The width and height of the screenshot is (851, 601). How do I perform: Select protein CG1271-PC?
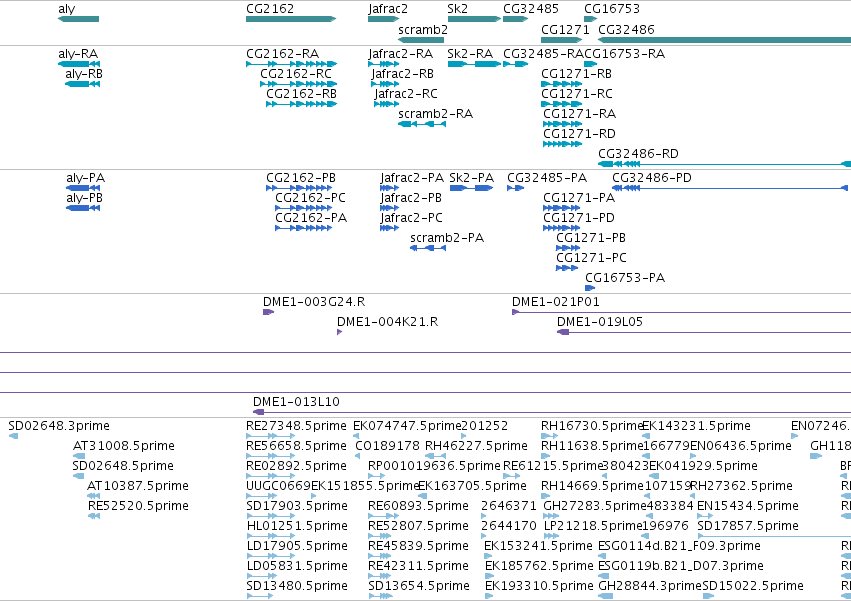[591, 258]
